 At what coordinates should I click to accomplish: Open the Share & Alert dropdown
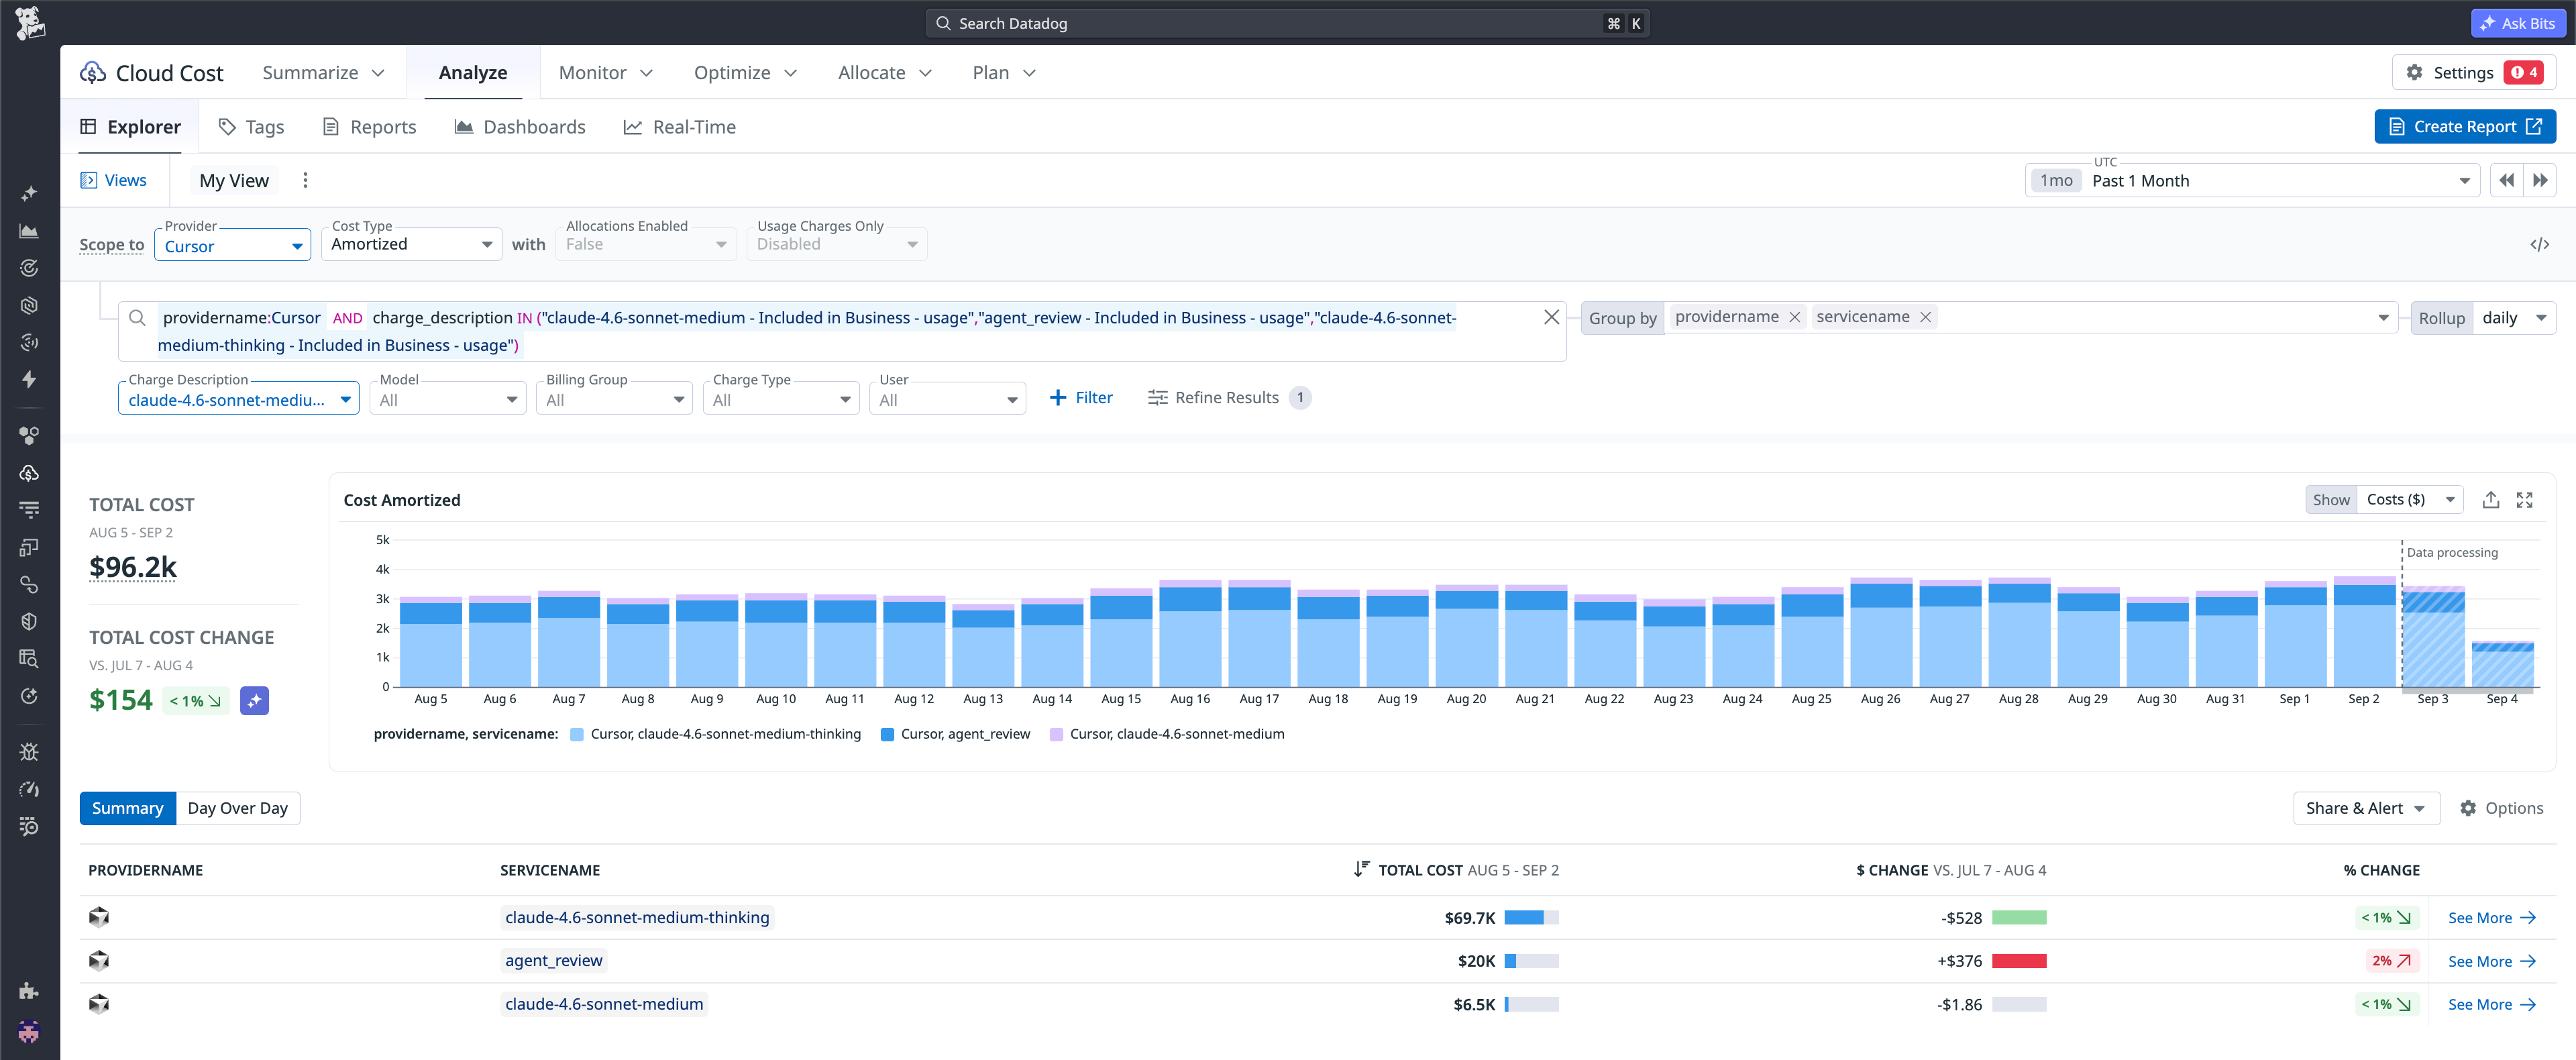[2366, 808]
